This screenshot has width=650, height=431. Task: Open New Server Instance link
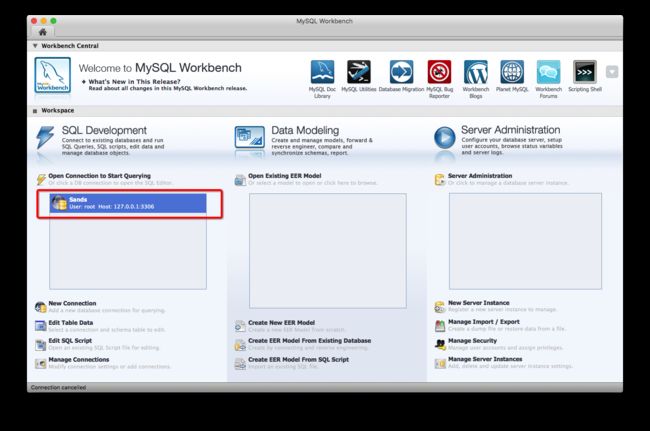479,303
